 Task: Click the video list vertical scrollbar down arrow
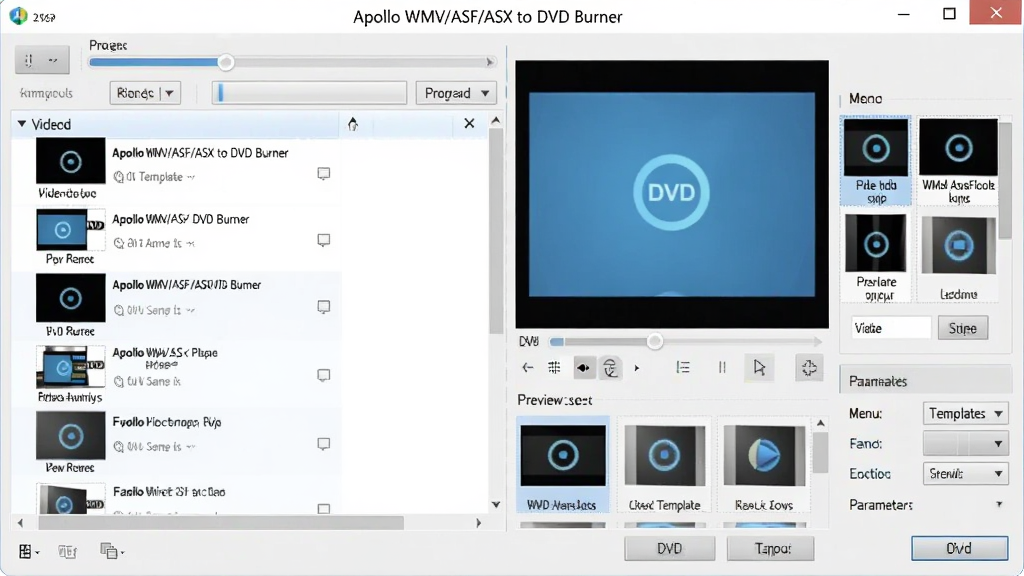496,504
